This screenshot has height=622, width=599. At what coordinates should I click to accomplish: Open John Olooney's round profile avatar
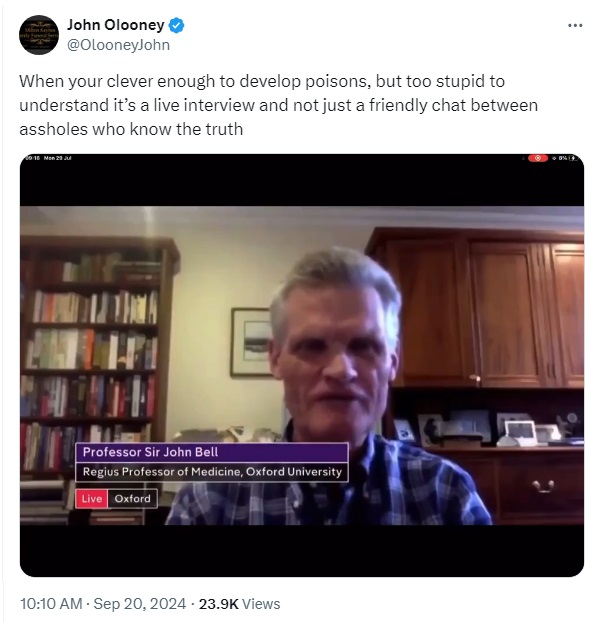(39, 35)
